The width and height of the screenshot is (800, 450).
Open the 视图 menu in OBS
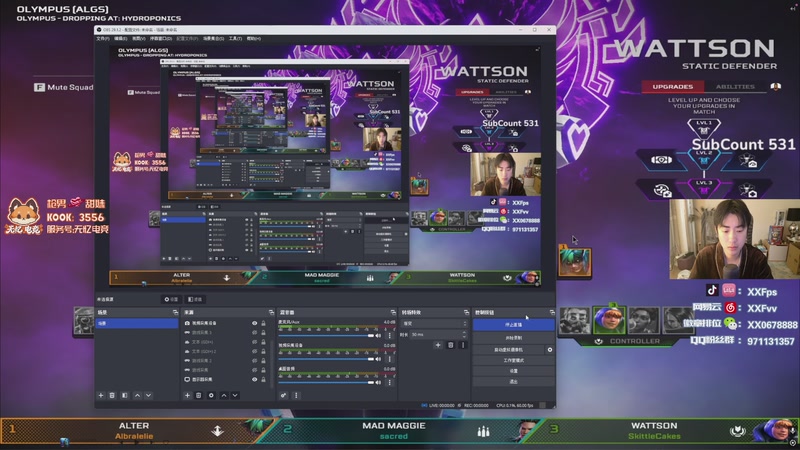coord(139,39)
